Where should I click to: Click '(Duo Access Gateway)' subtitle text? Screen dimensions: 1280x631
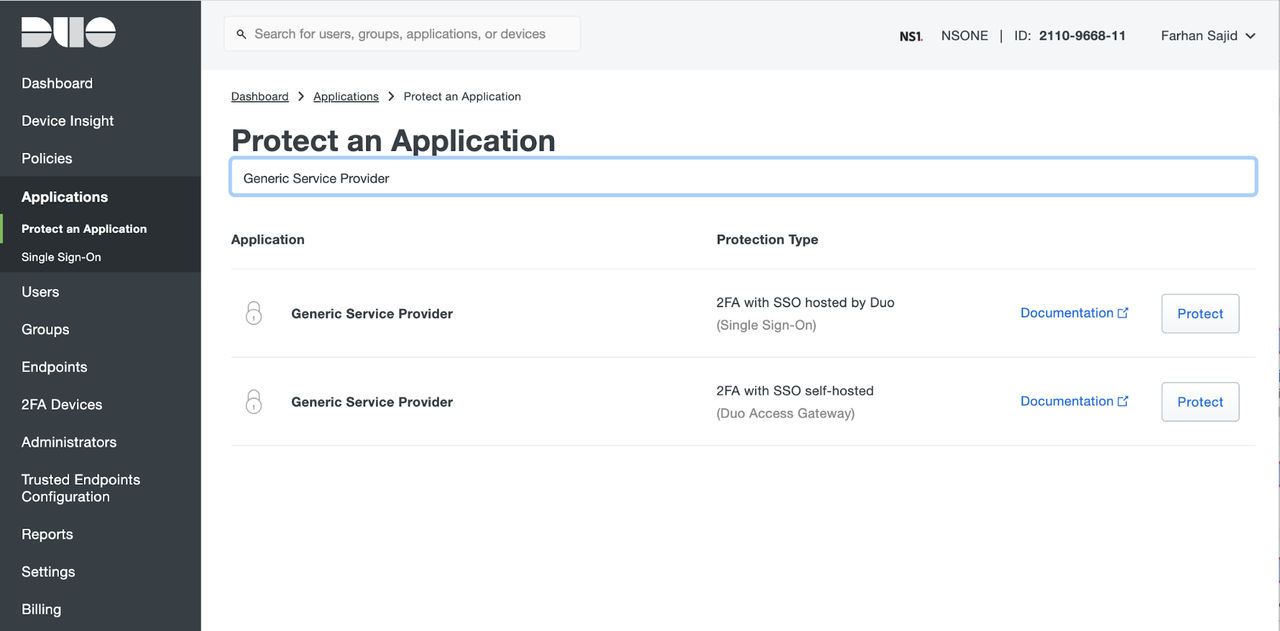785,413
